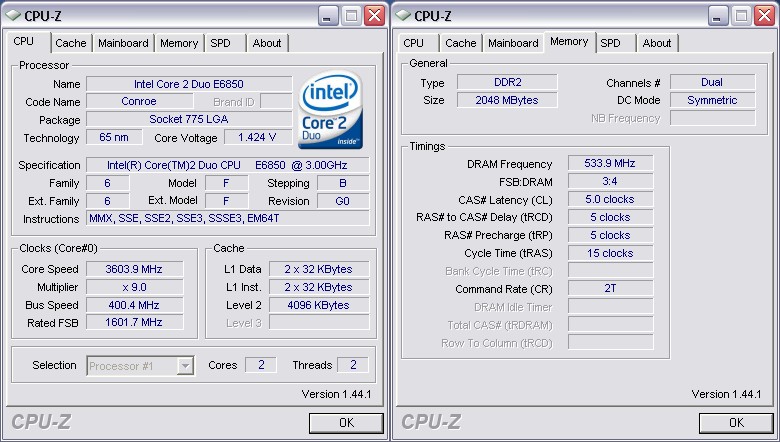
Task: Maximize the left CPU-Z window
Action: (351, 15)
